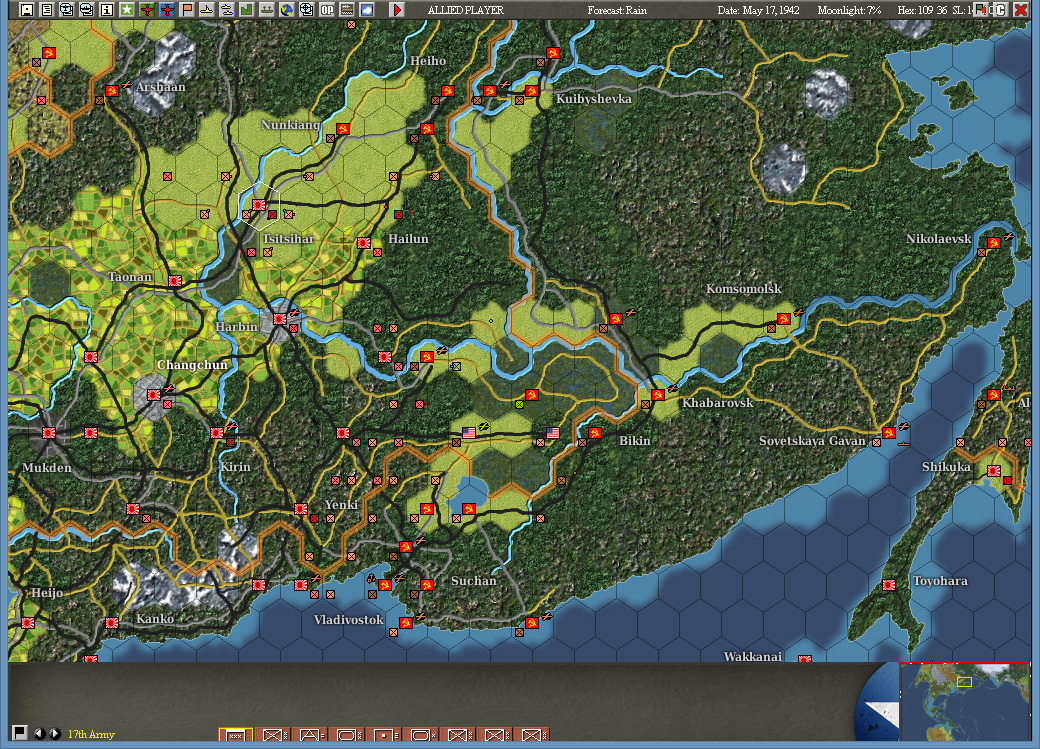Click the Soviet base flag at Komsomolsk
The image size is (1040, 749).
point(783,319)
